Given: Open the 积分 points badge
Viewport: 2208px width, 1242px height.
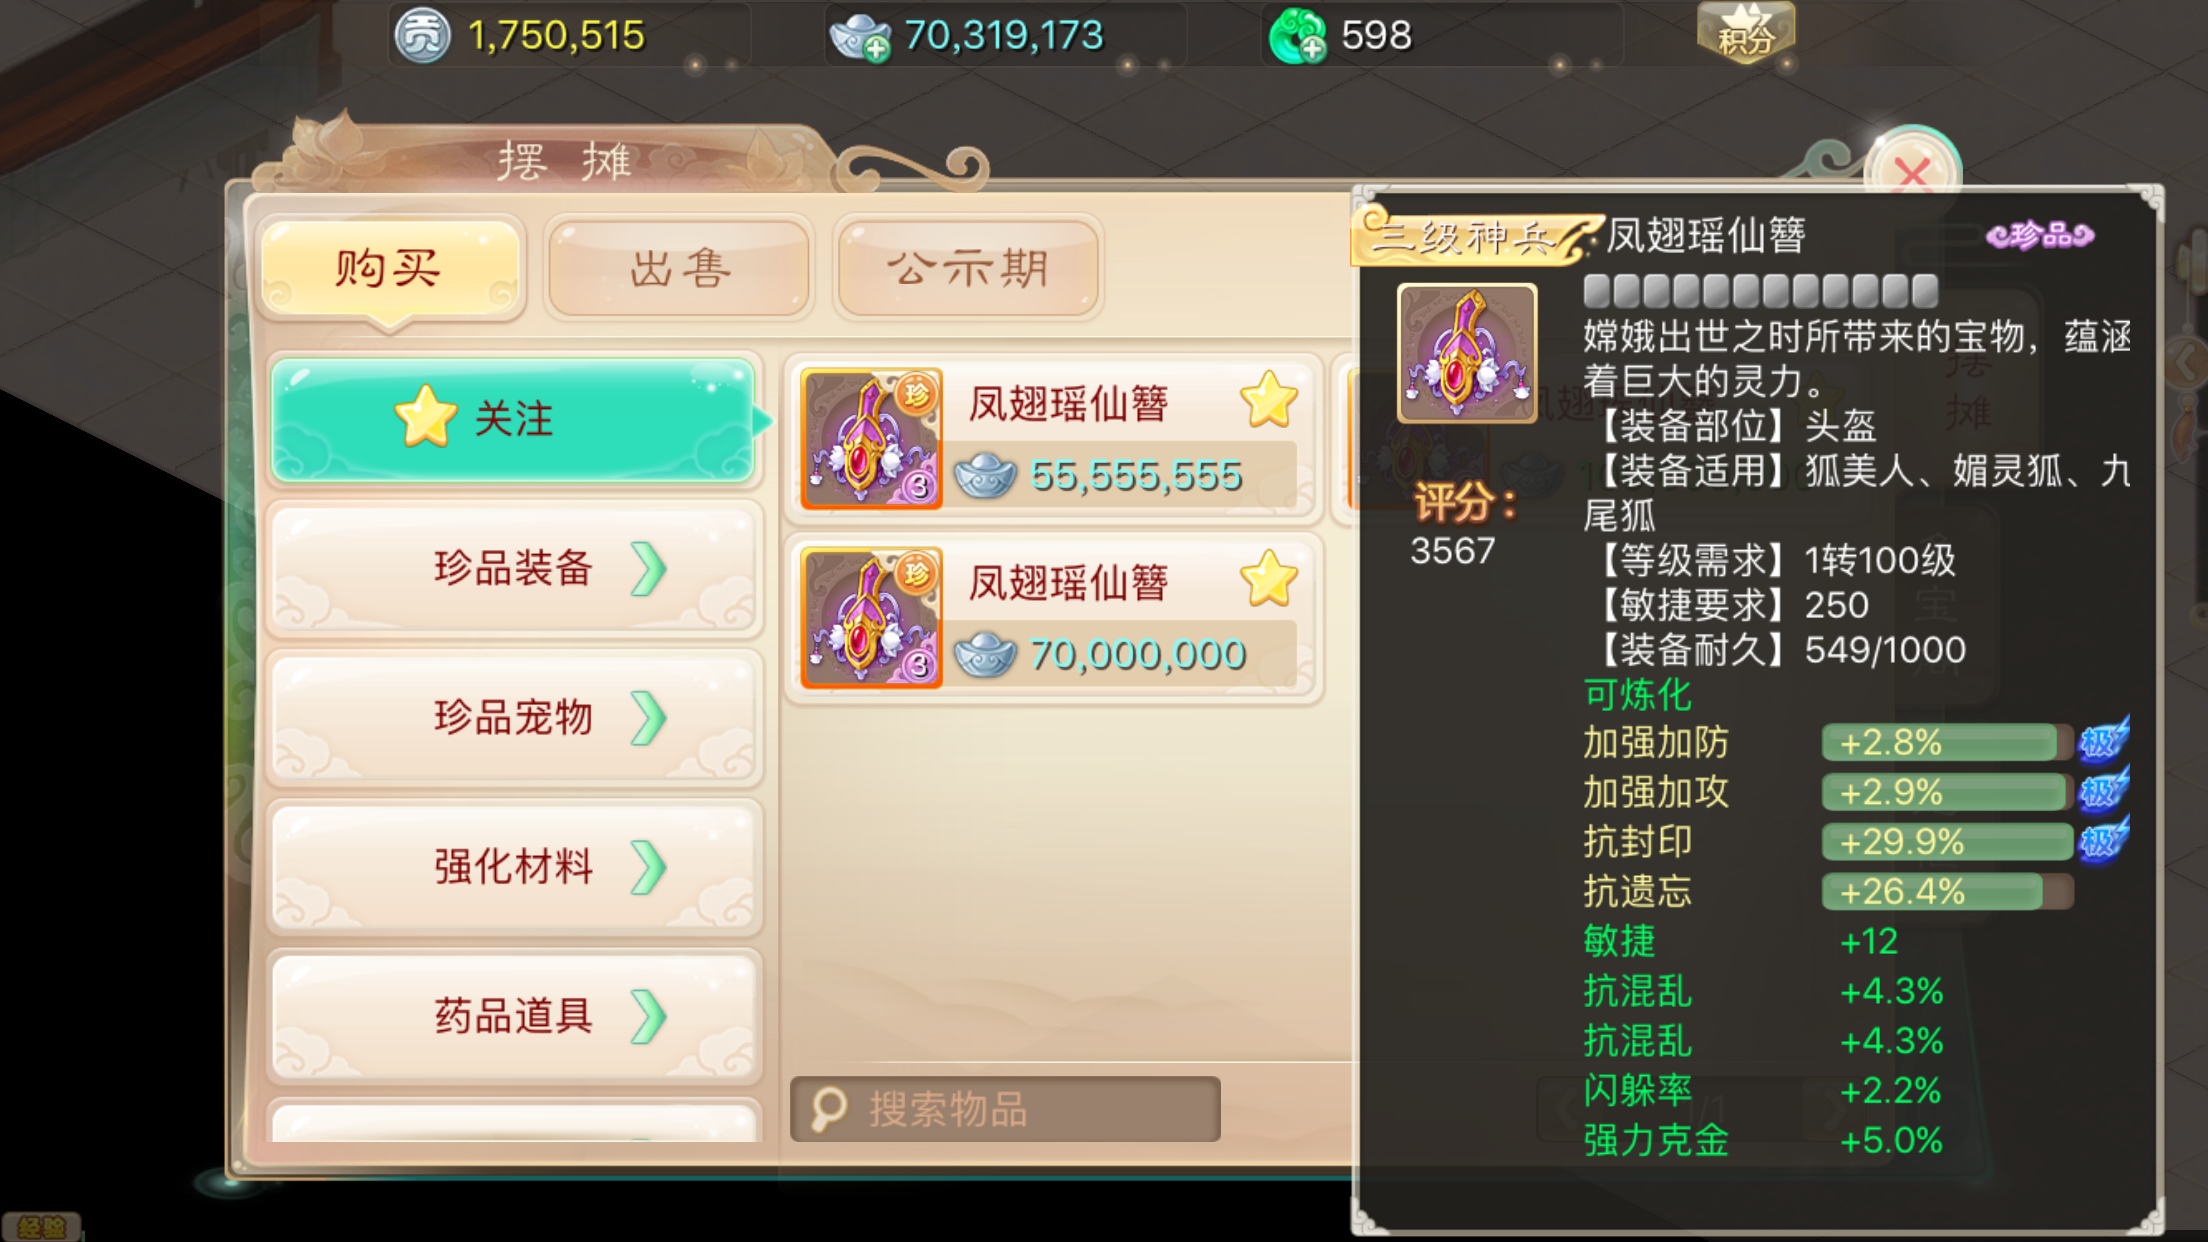Looking at the screenshot, I should (1745, 32).
